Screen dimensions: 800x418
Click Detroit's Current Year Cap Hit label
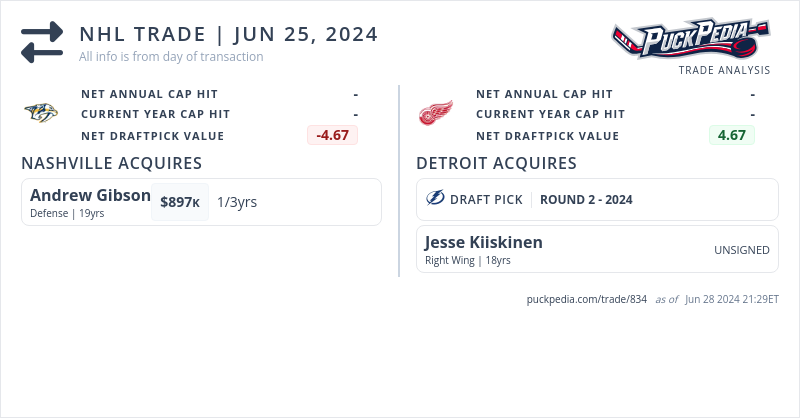(550, 114)
